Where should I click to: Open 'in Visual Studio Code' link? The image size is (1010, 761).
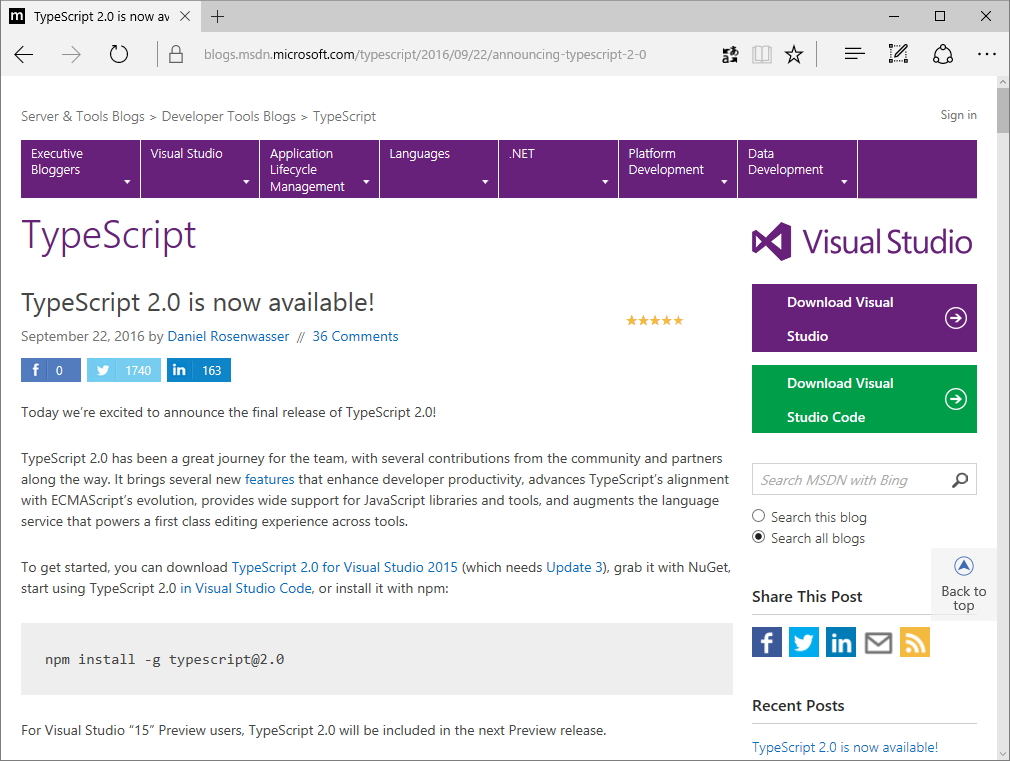(x=246, y=588)
